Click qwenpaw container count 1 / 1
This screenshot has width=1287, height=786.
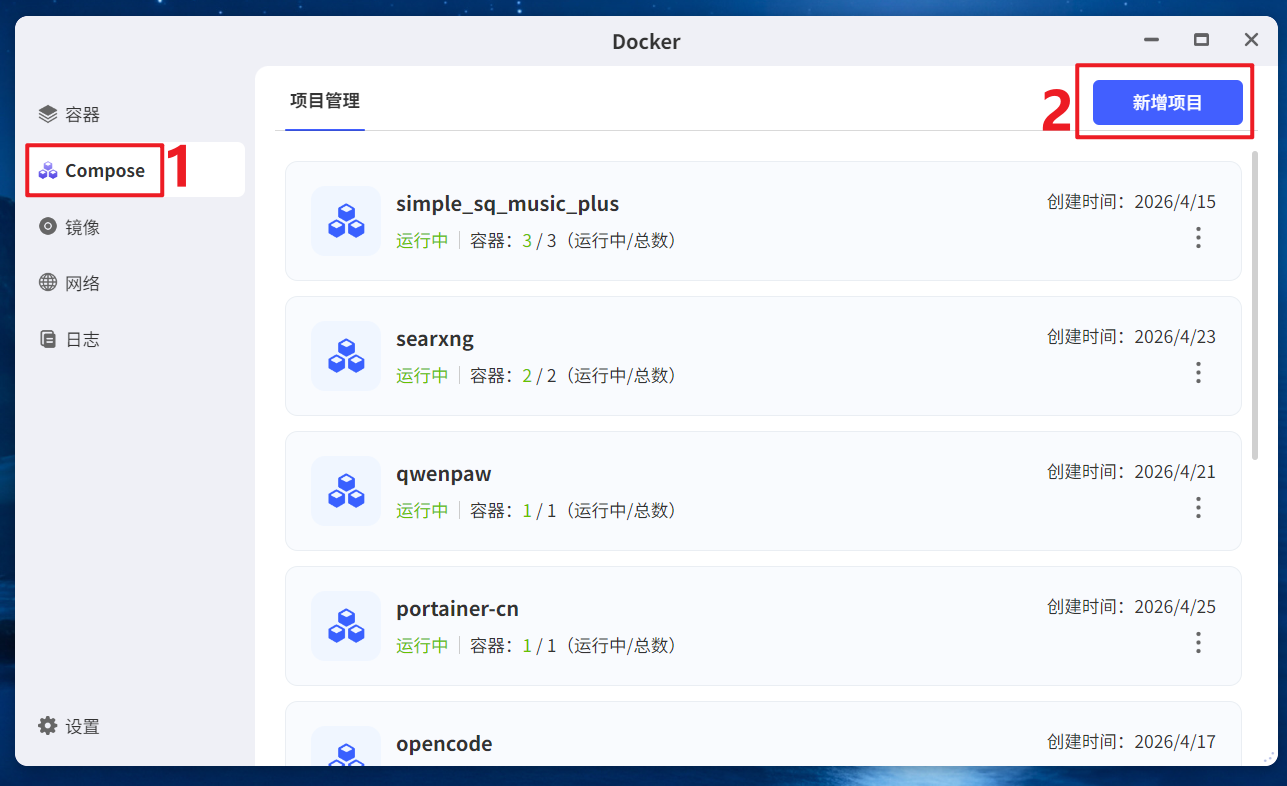coord(539,511)
